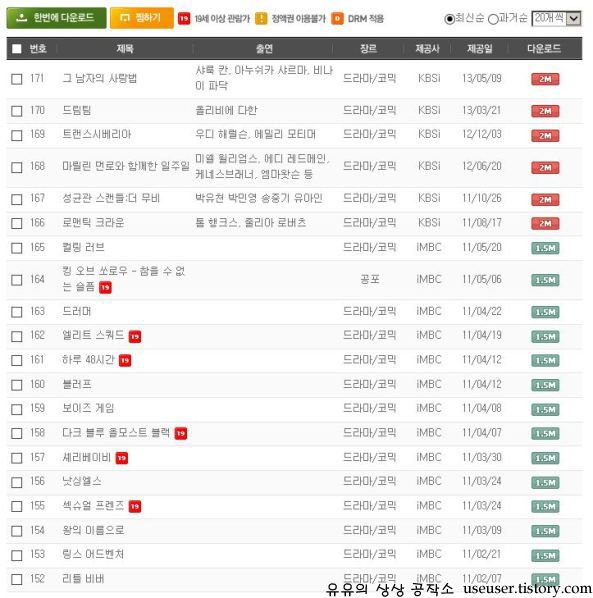
Task: Download 1.5M file for 엘리트 스쿼드
Action: pos(545,336)
